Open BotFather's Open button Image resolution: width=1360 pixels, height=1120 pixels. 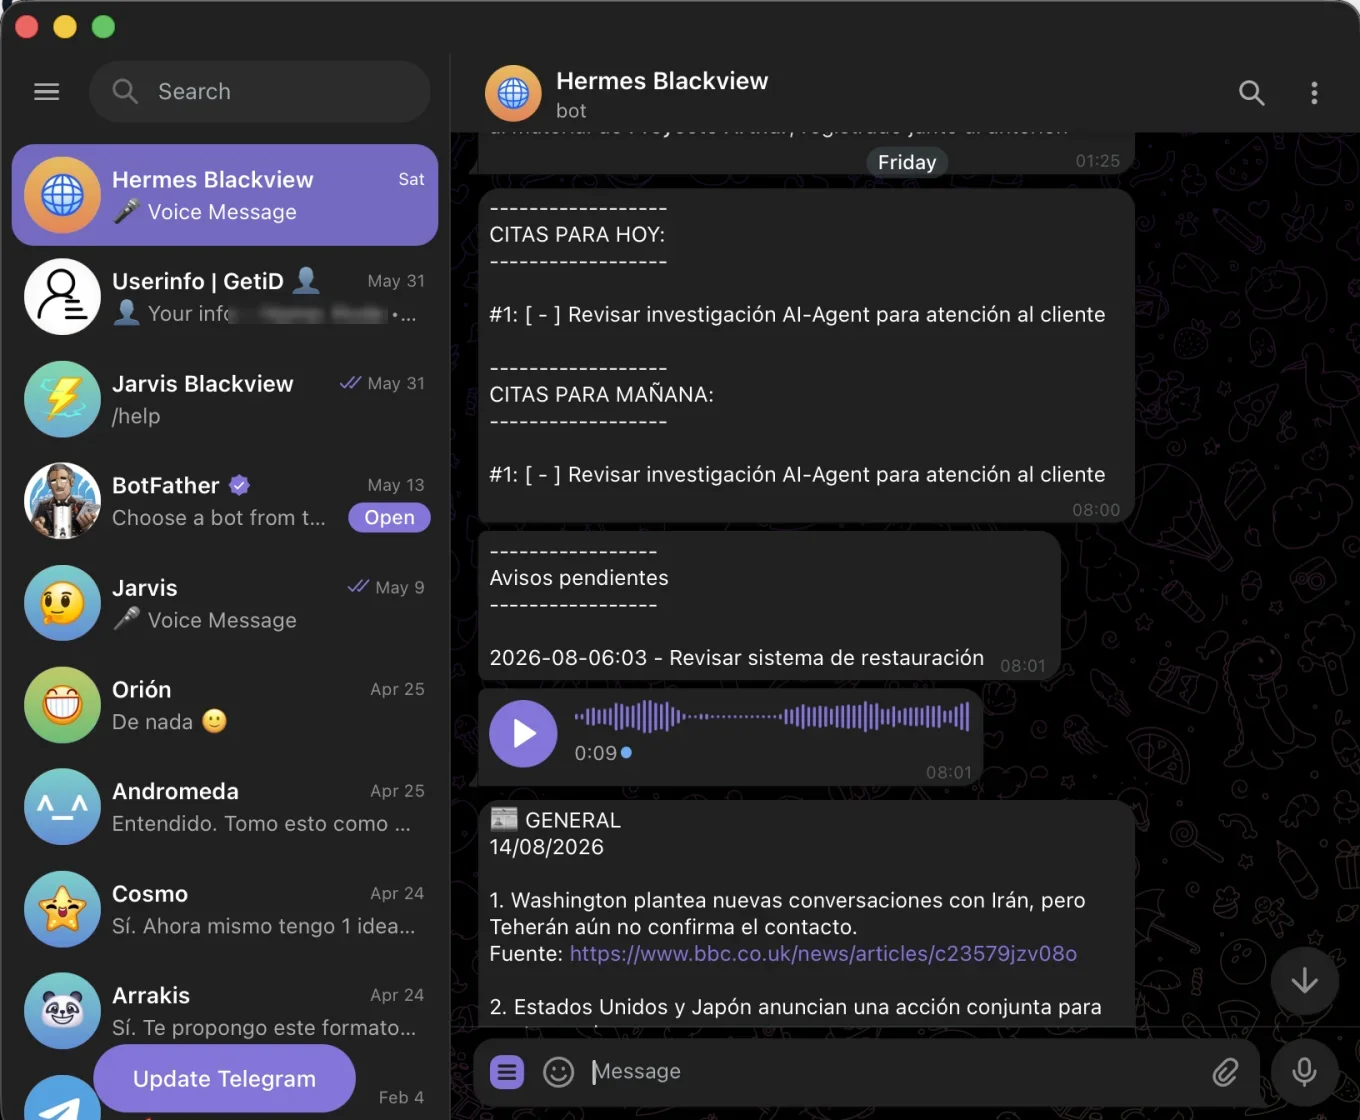(x=389, y=518)
